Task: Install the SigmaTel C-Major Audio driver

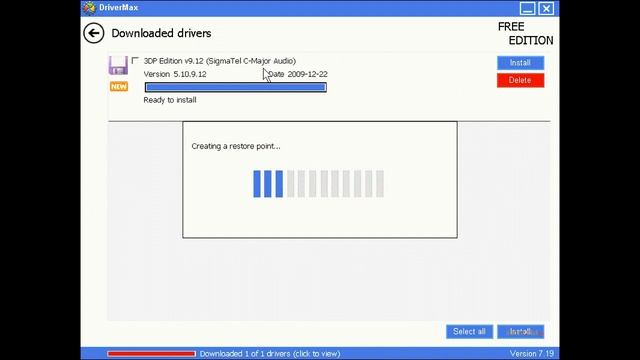Action: (520, 63)
